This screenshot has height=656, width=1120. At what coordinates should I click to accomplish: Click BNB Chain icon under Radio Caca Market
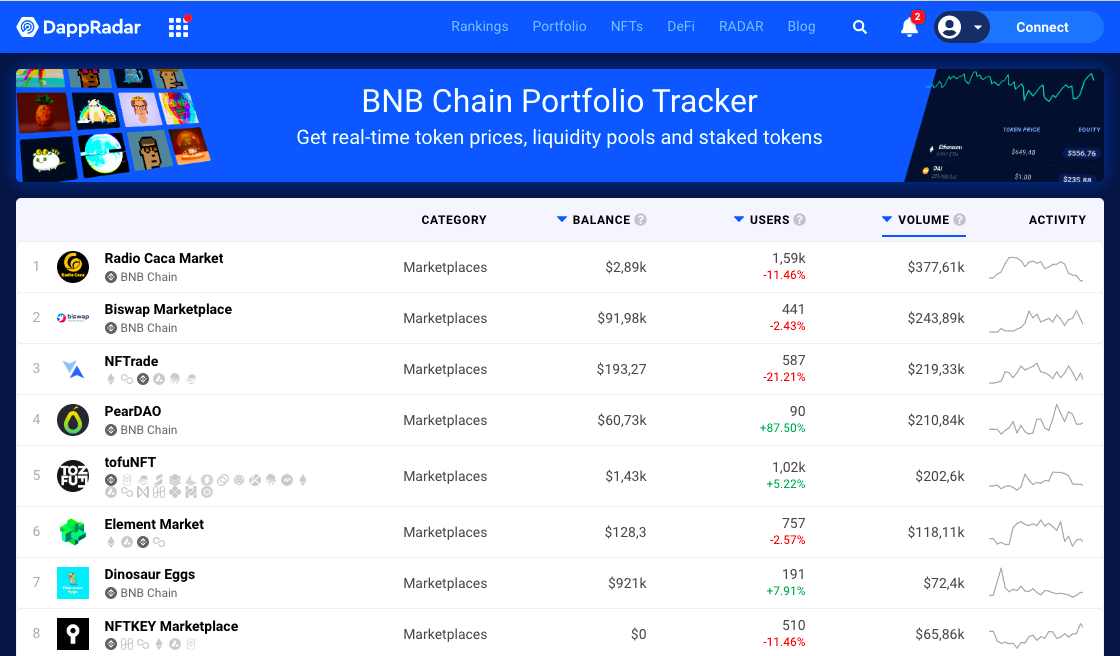pos(111,277)
